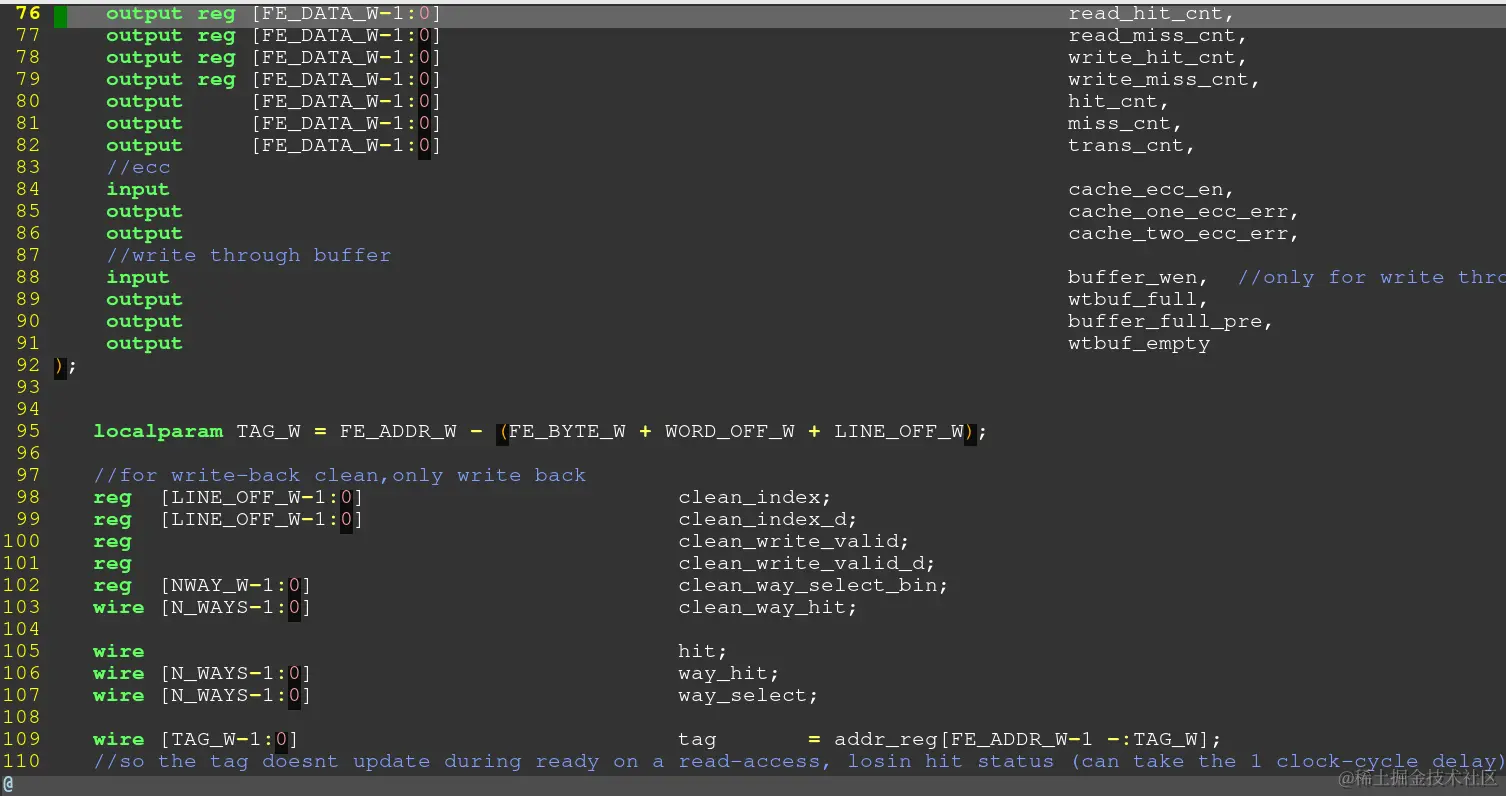Click the //only for write comment
The width and height of the screenshot is (1506, 796).
(x=1371, y=278)
